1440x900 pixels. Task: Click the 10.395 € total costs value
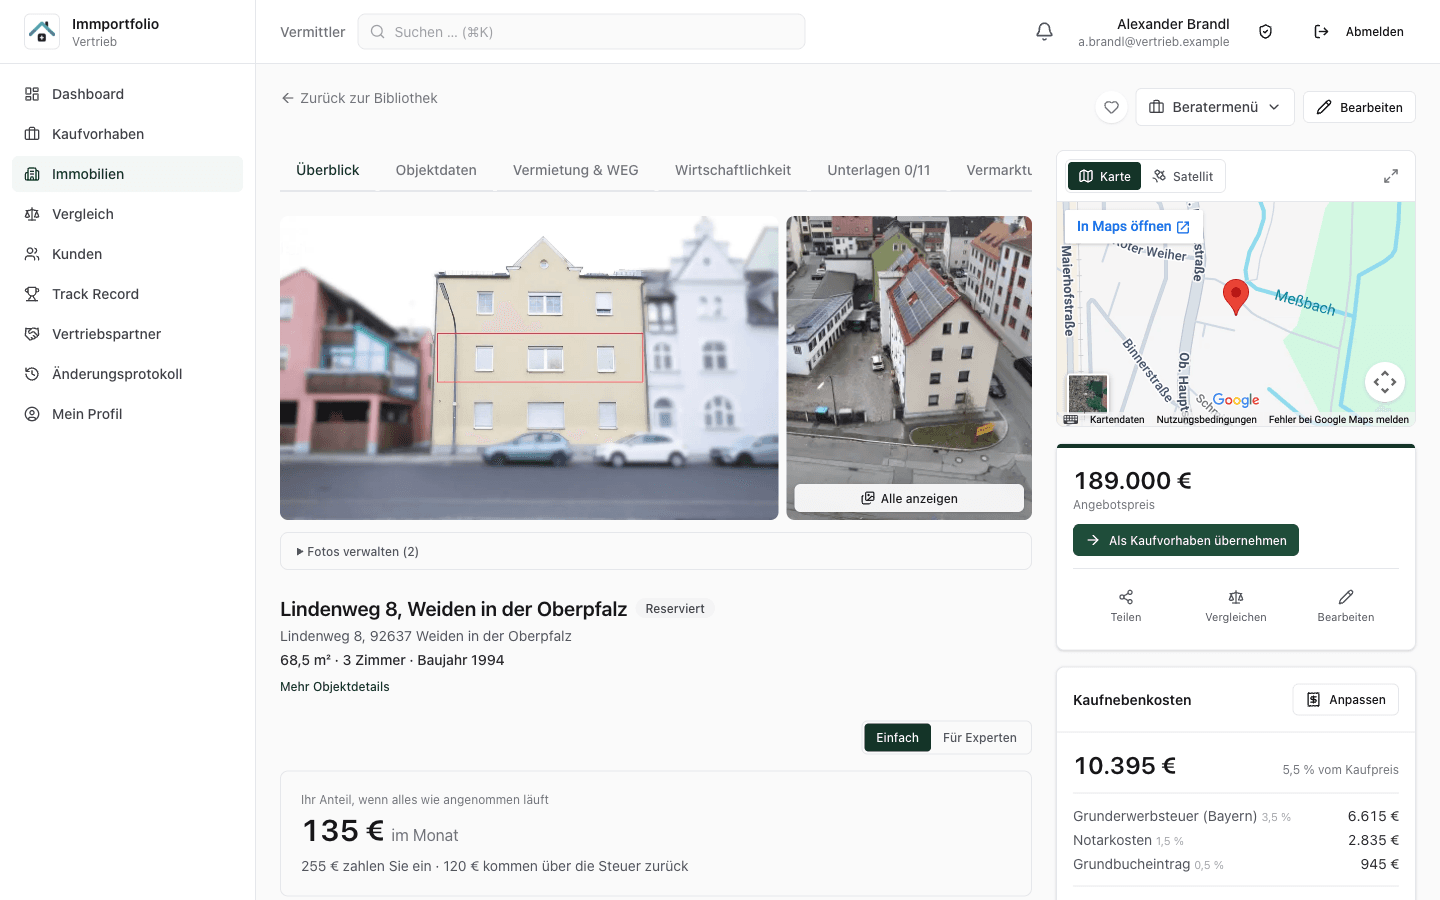[1125, 766]
